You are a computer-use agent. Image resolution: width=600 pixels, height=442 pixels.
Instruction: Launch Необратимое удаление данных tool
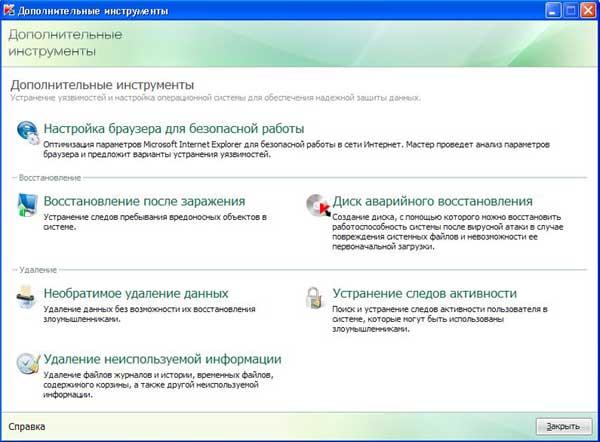[136, 294]
